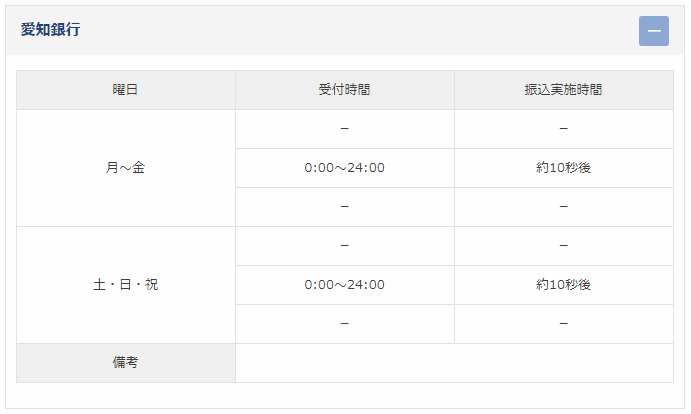Screen dimensions: 691x414
Task: Click last dash under 受付時間 for 月～金
Action: (345, 207)
